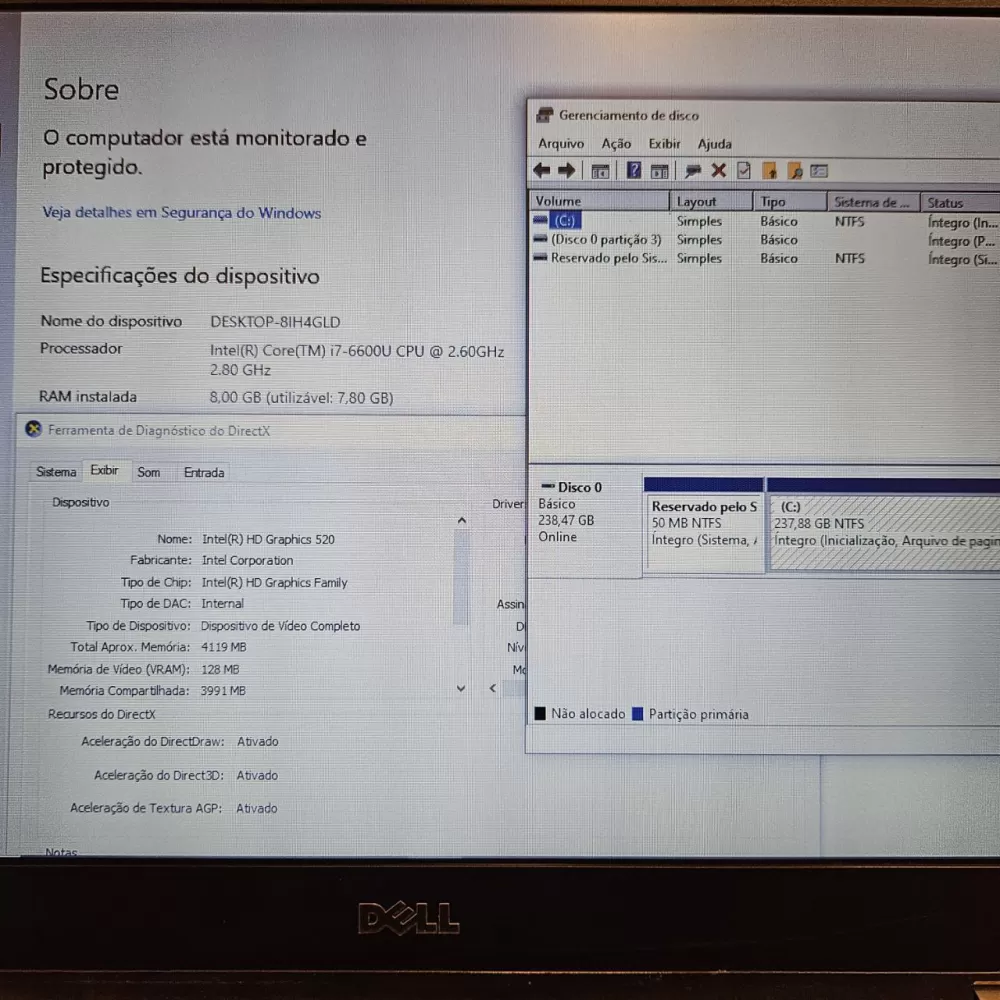Click the 8,00 GB RAM instalada value
Screen dimensions: 1000x1000
pyautogui.click(x=301, y=397)
